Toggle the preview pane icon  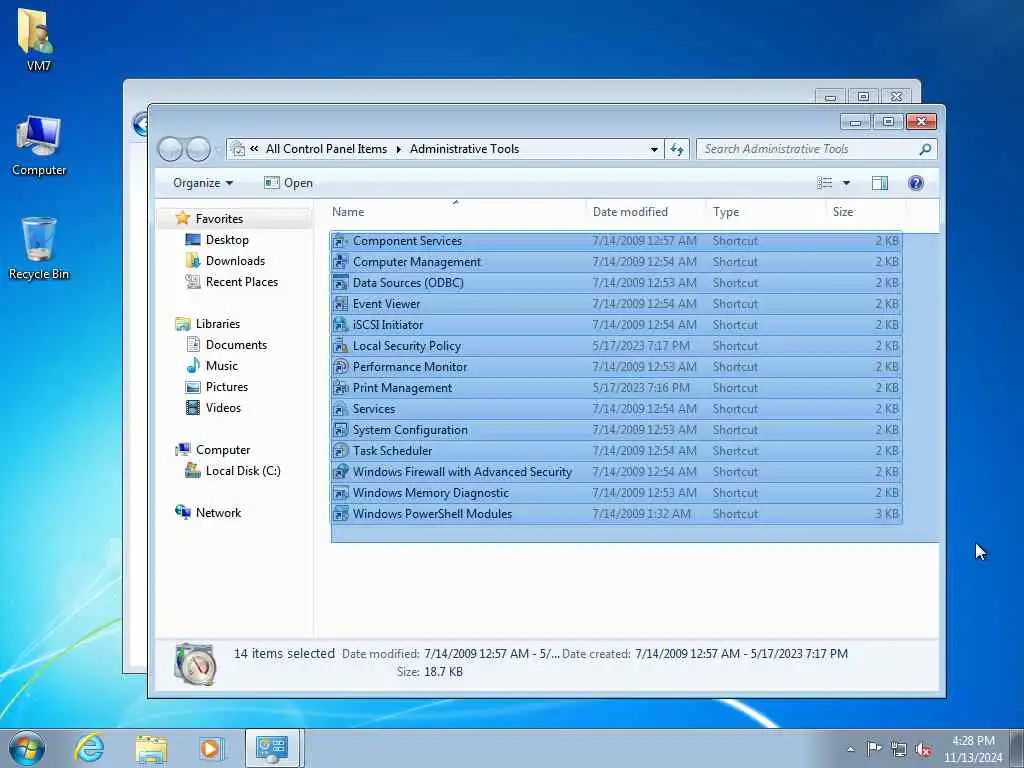[880, 183]
